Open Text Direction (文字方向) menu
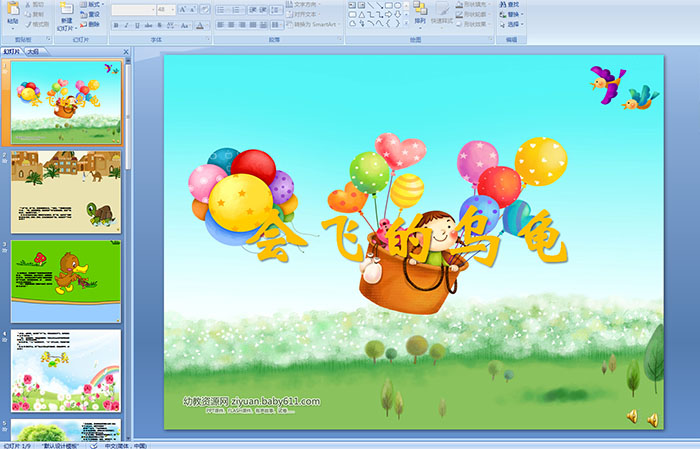The width and height of the screenshot is (700, 449). [x=304, y=4]
